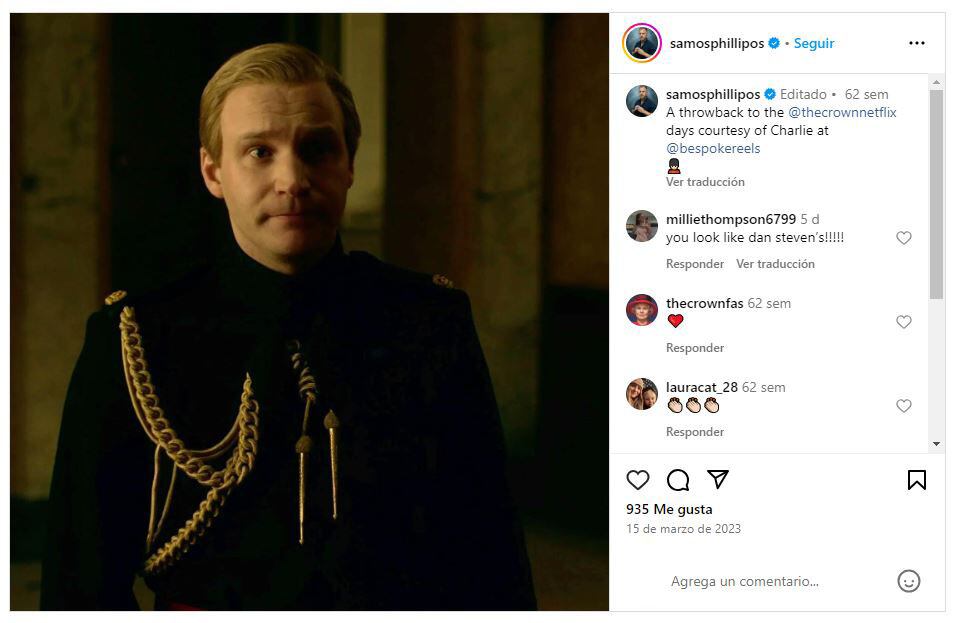Like the thecrownfas comment
This screenshot has height=623, width=960.
tap(904, 321)
